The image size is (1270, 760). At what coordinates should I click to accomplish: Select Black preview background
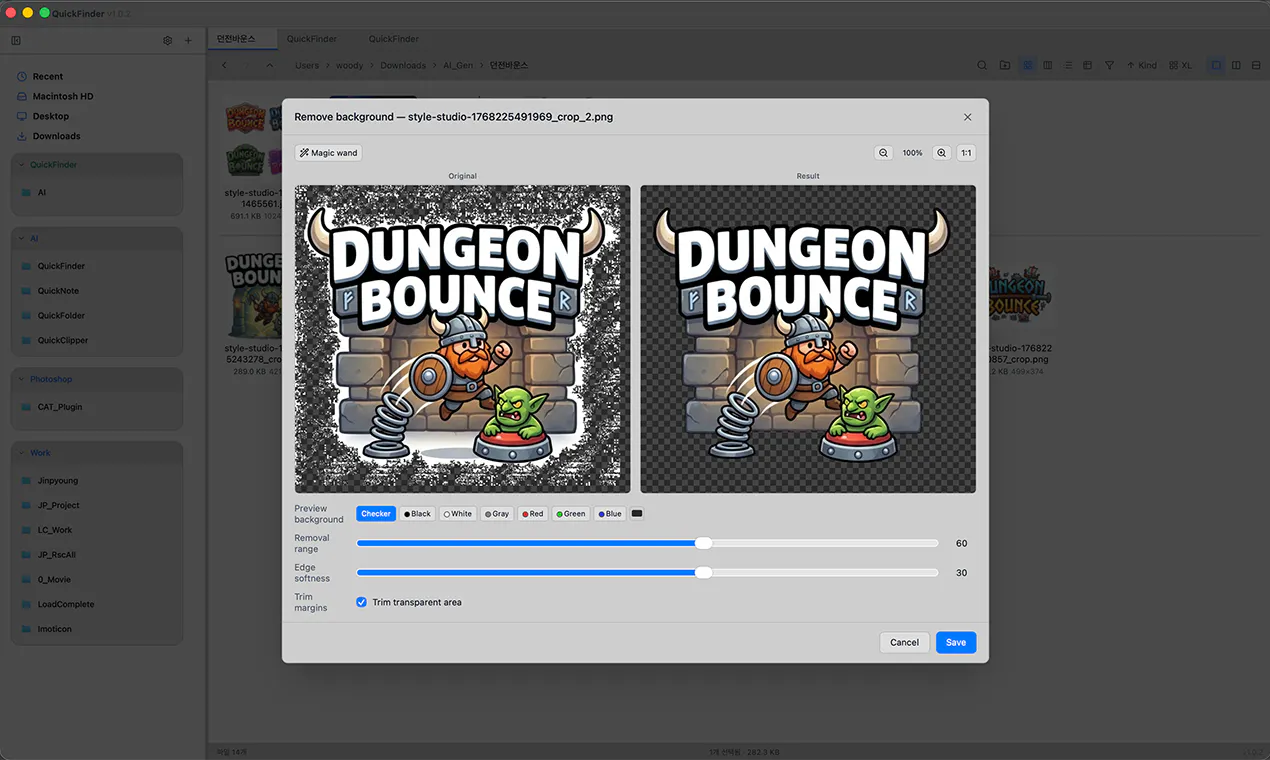417,514
